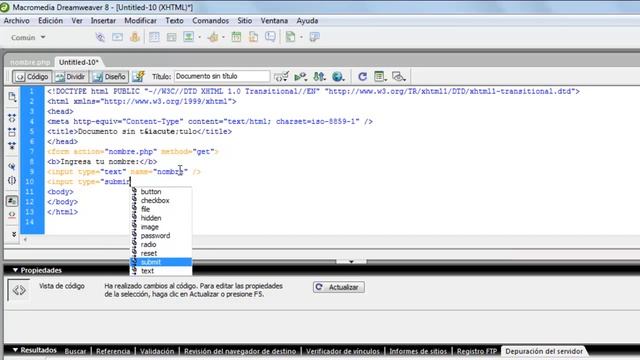The image size is (640, 360).
Task: Click the Comment insert icon
Action: 270,37
